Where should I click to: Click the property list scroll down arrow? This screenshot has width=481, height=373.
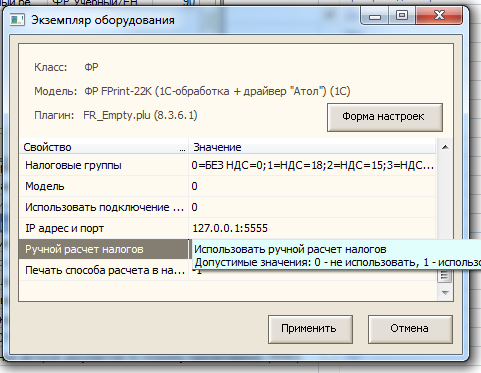[x=445, y=293]
